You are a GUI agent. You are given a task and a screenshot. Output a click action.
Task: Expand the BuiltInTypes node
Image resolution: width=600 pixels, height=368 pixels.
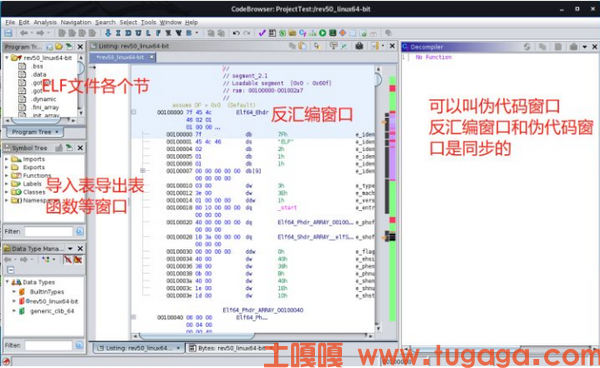tap(14, 291)
